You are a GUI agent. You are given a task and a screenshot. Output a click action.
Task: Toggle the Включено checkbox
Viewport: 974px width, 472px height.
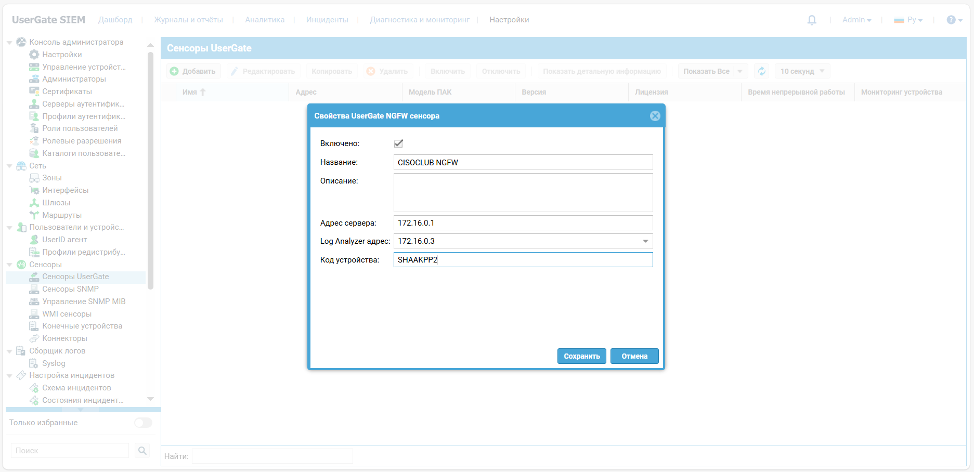point(399,143)
